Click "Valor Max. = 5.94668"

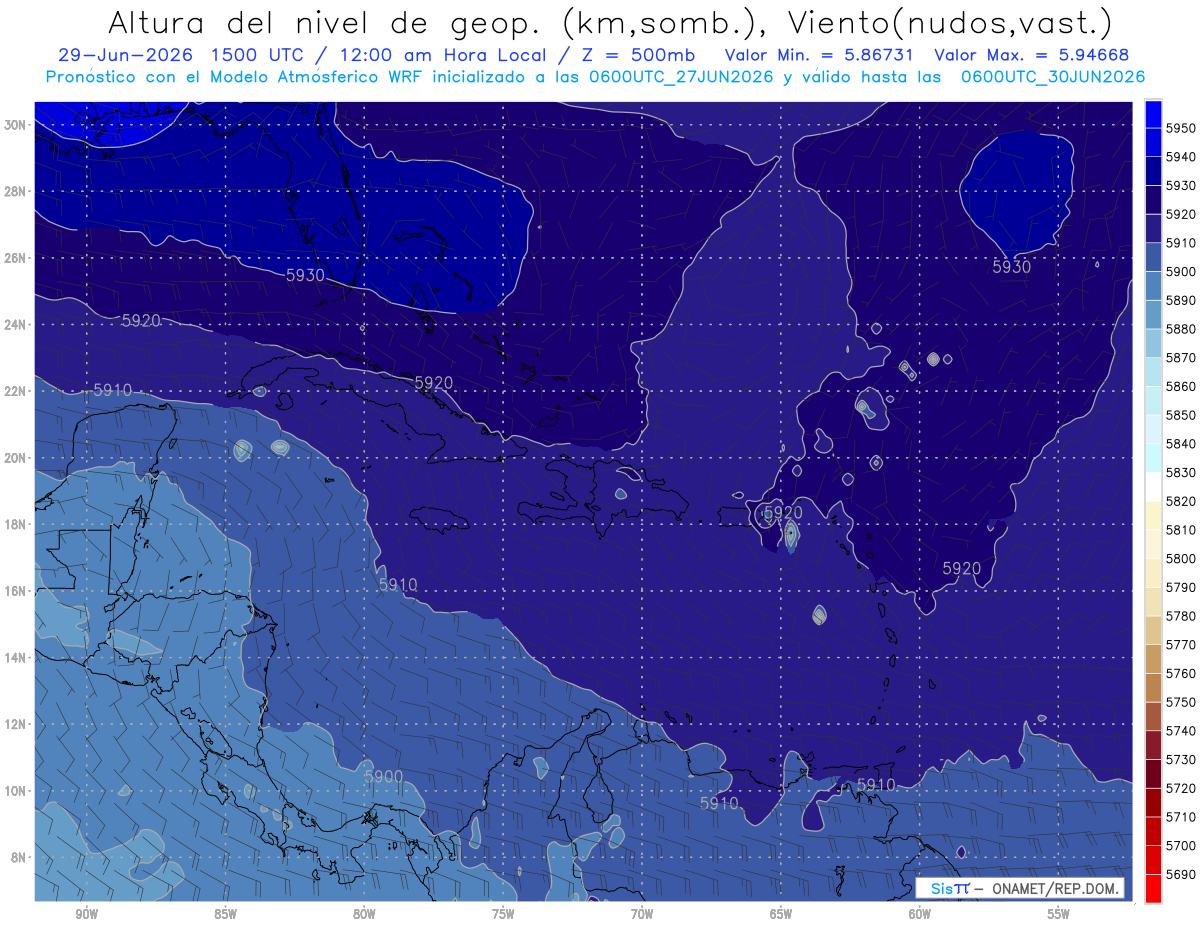tap(1031, 55)
